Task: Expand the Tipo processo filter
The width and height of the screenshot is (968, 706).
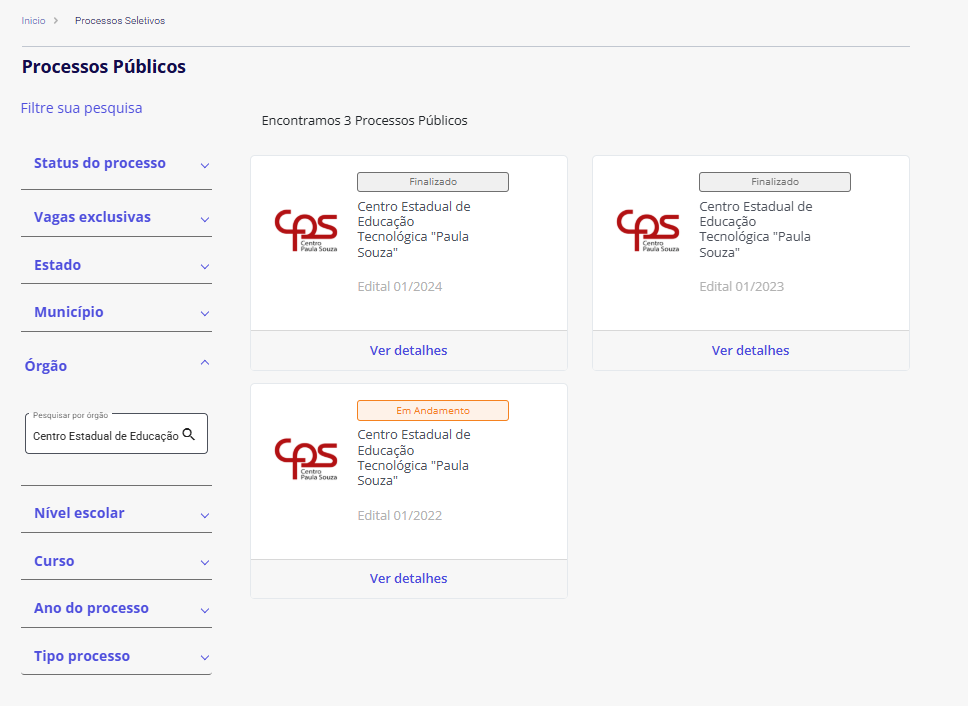Action: (x=204, y=657)
